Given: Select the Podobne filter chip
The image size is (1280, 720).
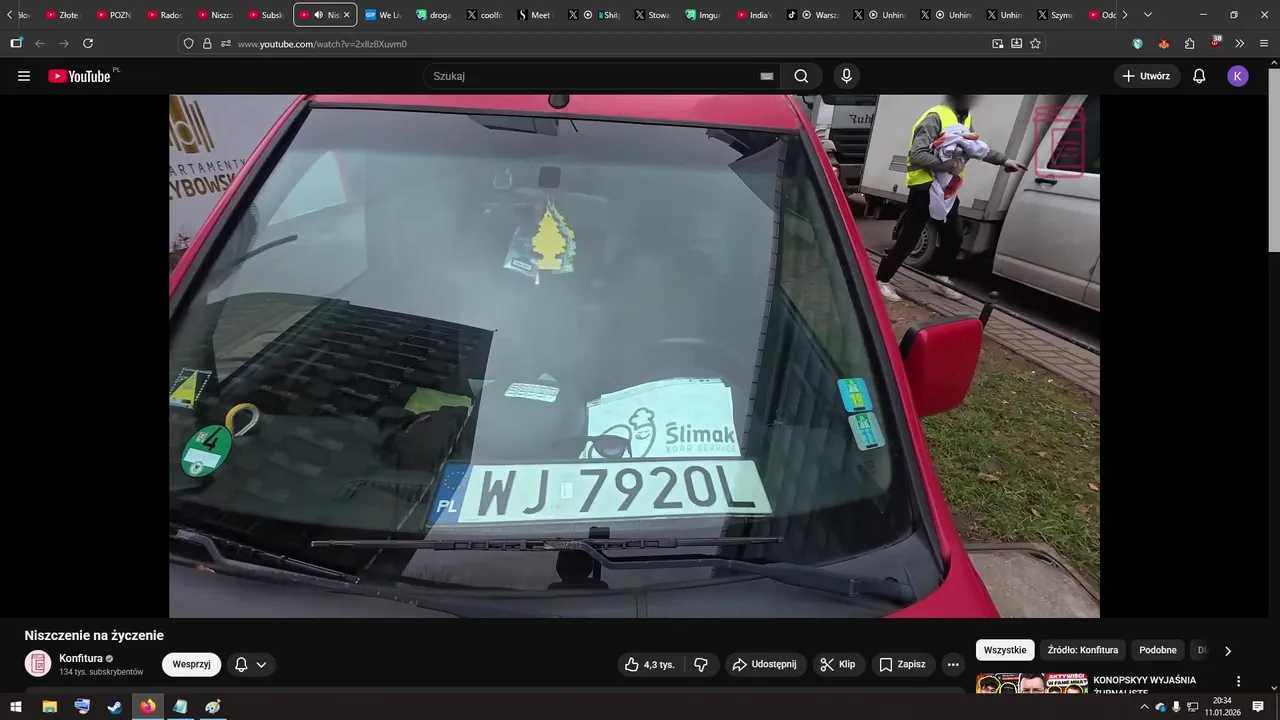Looking at the screenshot, I should pyautogui.click(x=1158, y=650).
